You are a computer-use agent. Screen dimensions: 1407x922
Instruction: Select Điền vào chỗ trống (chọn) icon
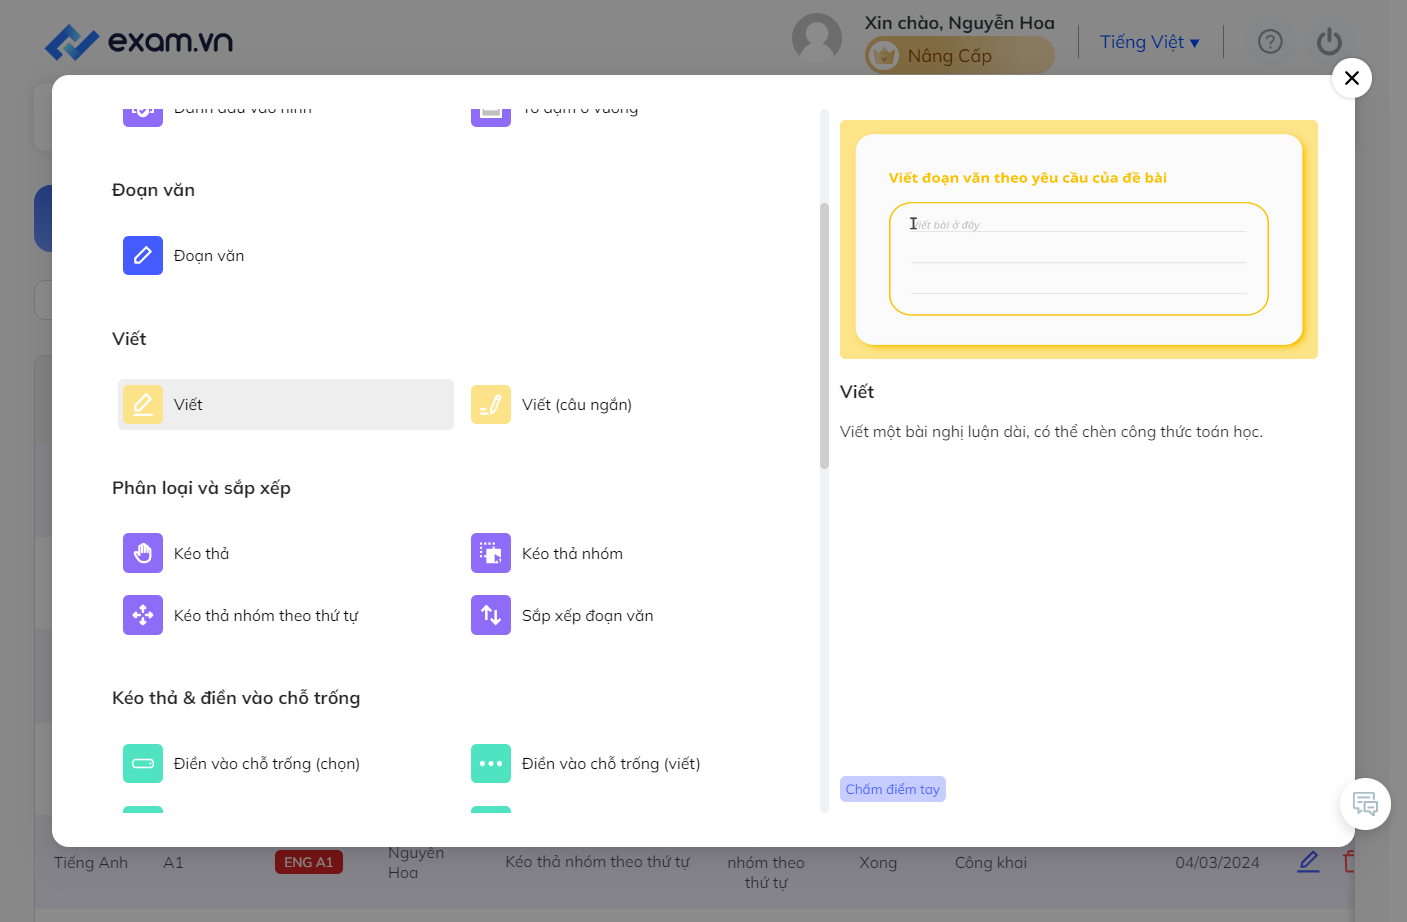(x=143, y=763)
